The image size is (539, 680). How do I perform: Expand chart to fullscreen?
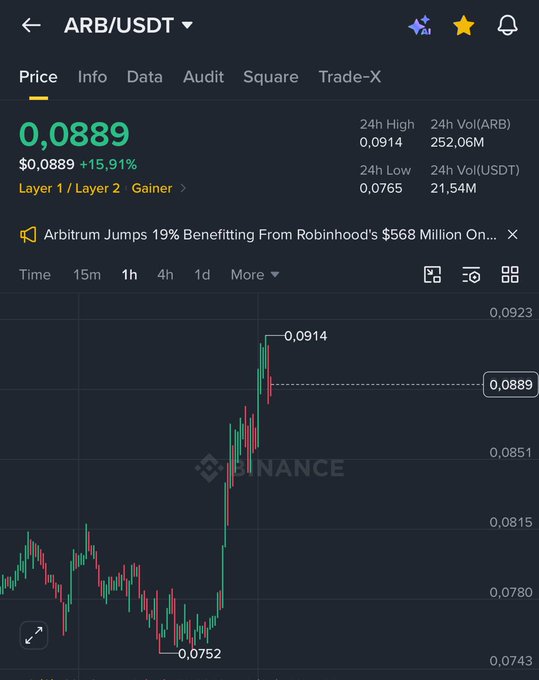(x=34, y=635)
